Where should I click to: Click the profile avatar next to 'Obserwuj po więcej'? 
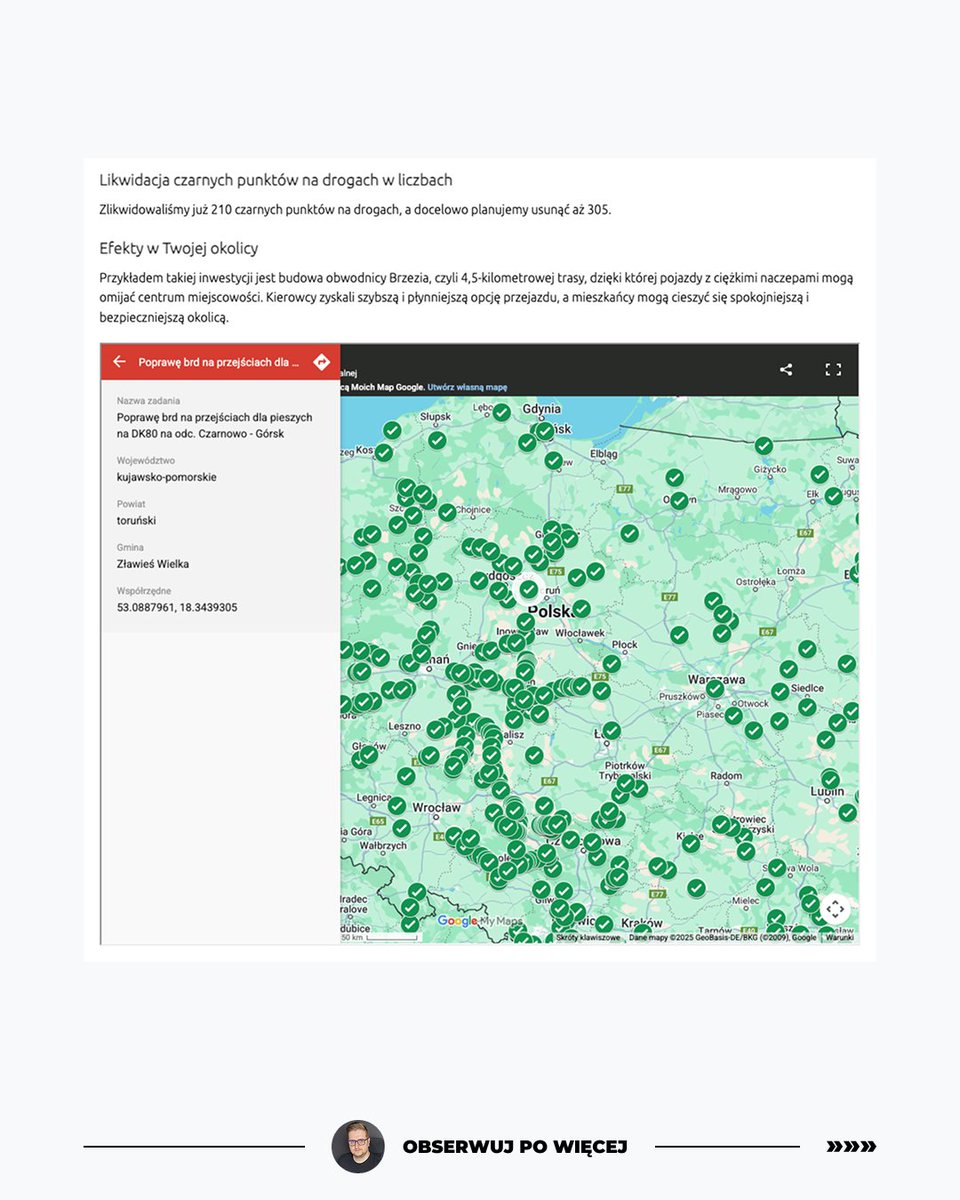[357, 1147]
